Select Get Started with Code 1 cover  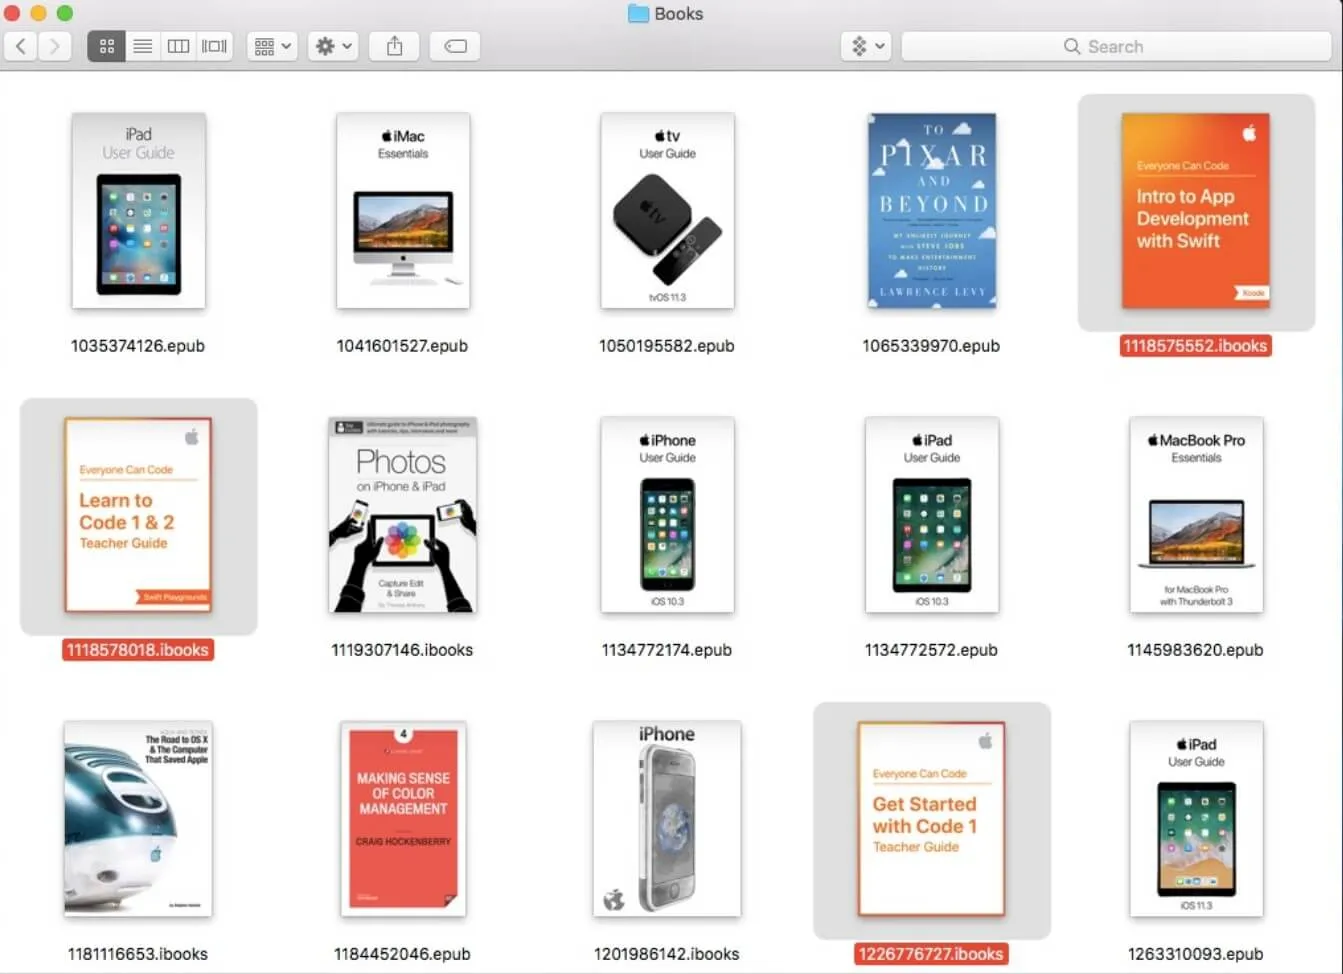pos(932,819)
